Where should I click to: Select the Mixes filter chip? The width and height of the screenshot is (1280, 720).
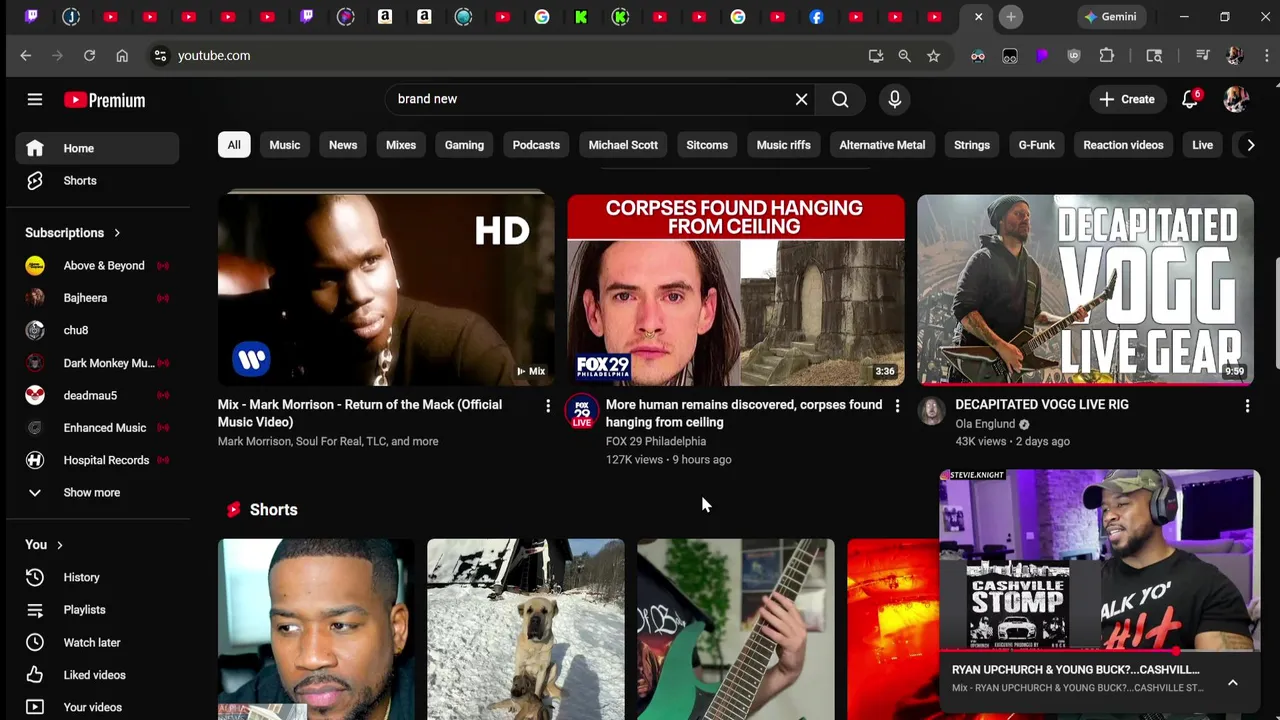click(x=401, y=145)
